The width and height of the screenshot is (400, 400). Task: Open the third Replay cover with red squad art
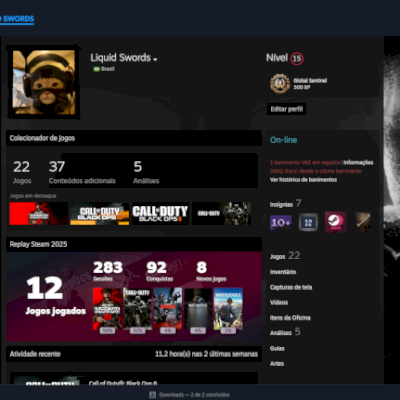168,309
